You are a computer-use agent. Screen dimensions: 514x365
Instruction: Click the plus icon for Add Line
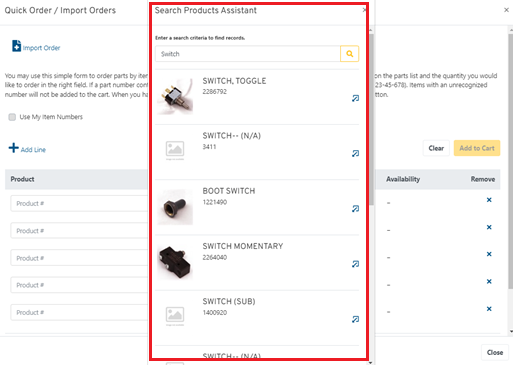[x=14, y=148]
